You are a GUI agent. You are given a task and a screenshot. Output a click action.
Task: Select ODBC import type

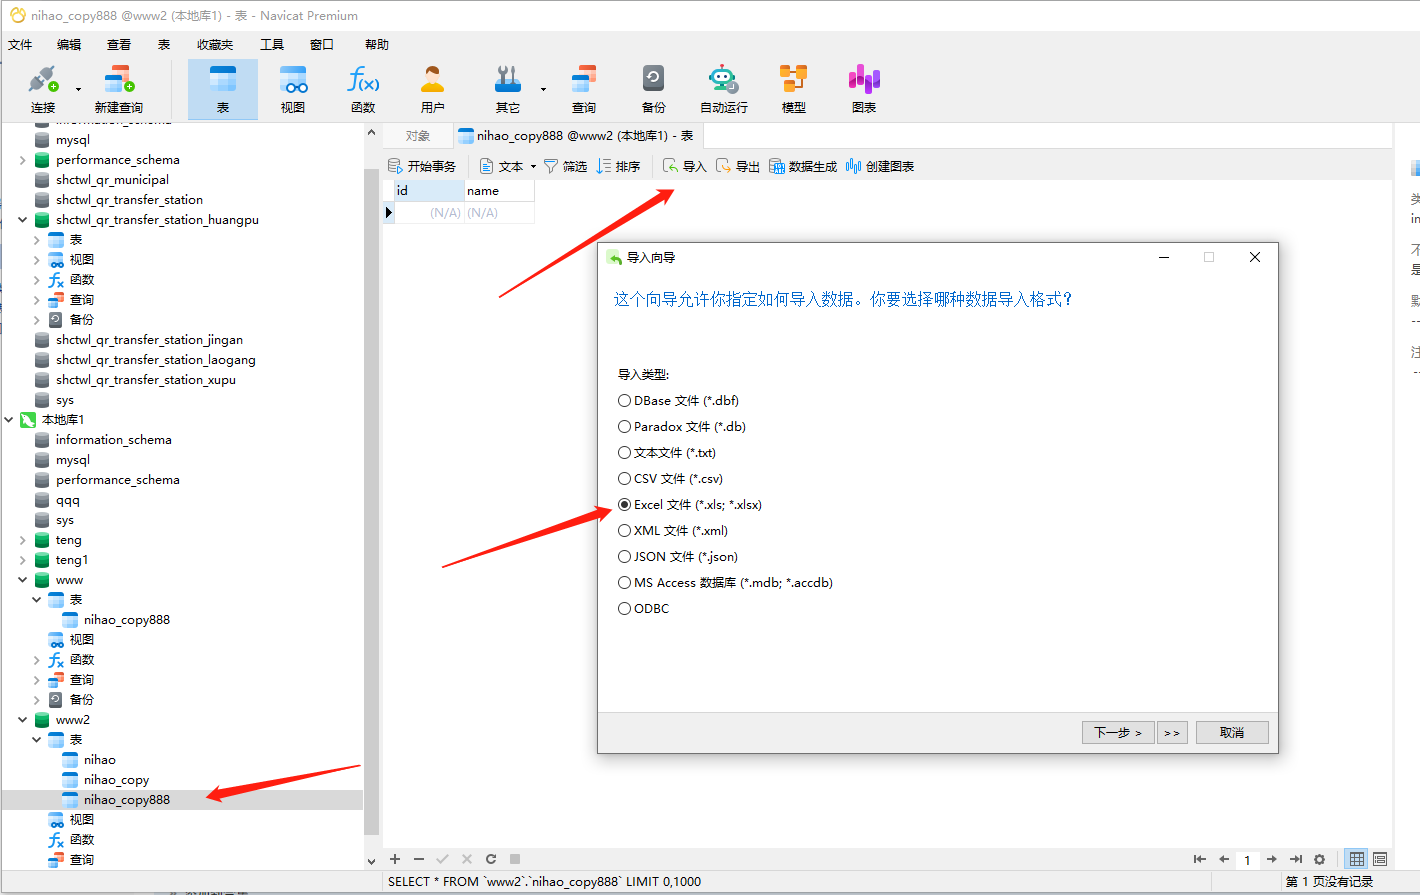(644, 609)
